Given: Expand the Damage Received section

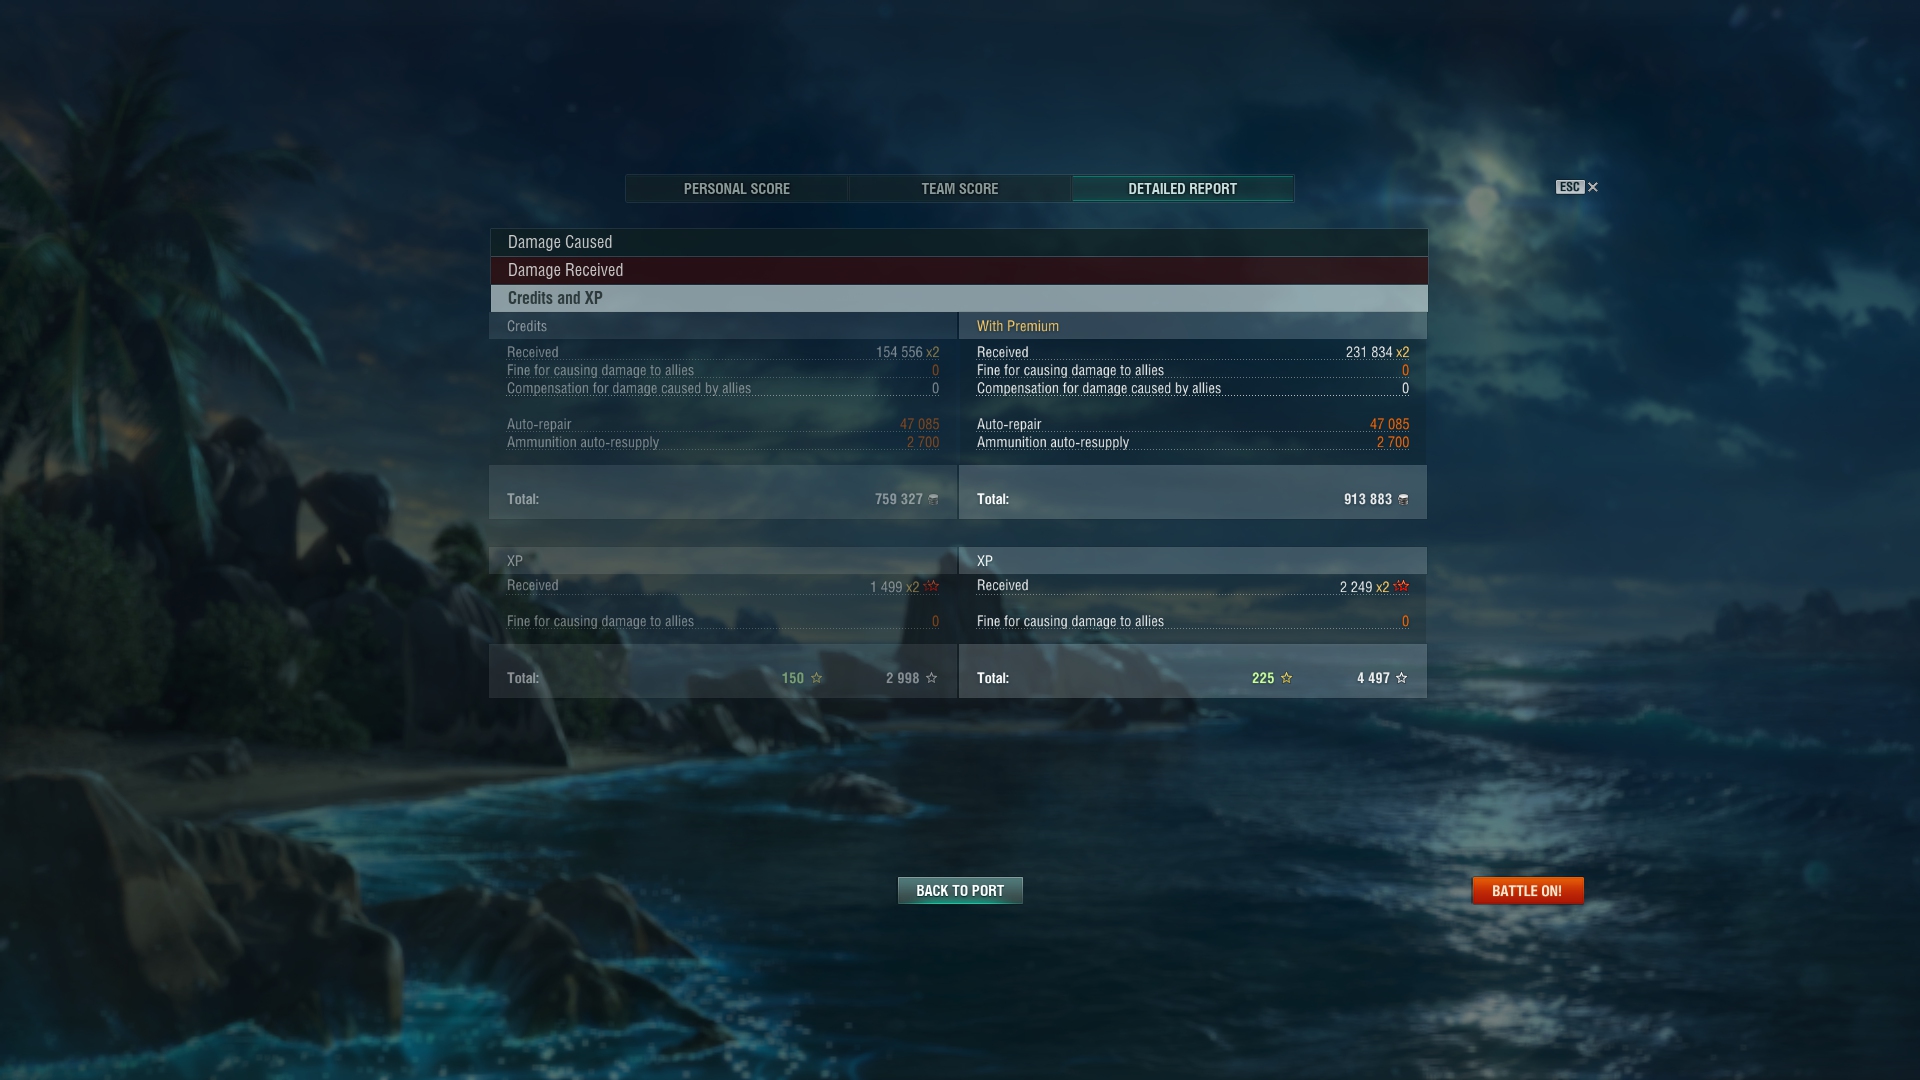Looking at the screenshot, I should point(959,270).
